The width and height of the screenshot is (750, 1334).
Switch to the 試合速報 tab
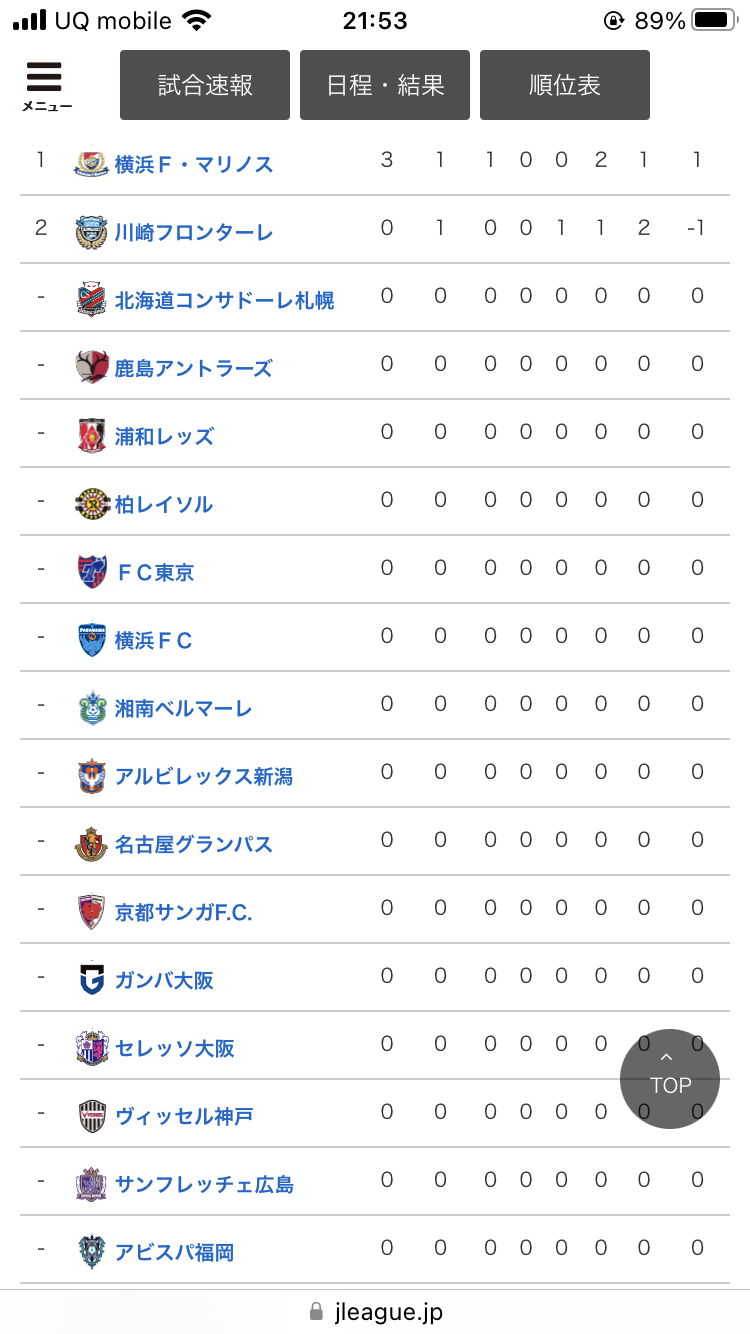point(205,85)
